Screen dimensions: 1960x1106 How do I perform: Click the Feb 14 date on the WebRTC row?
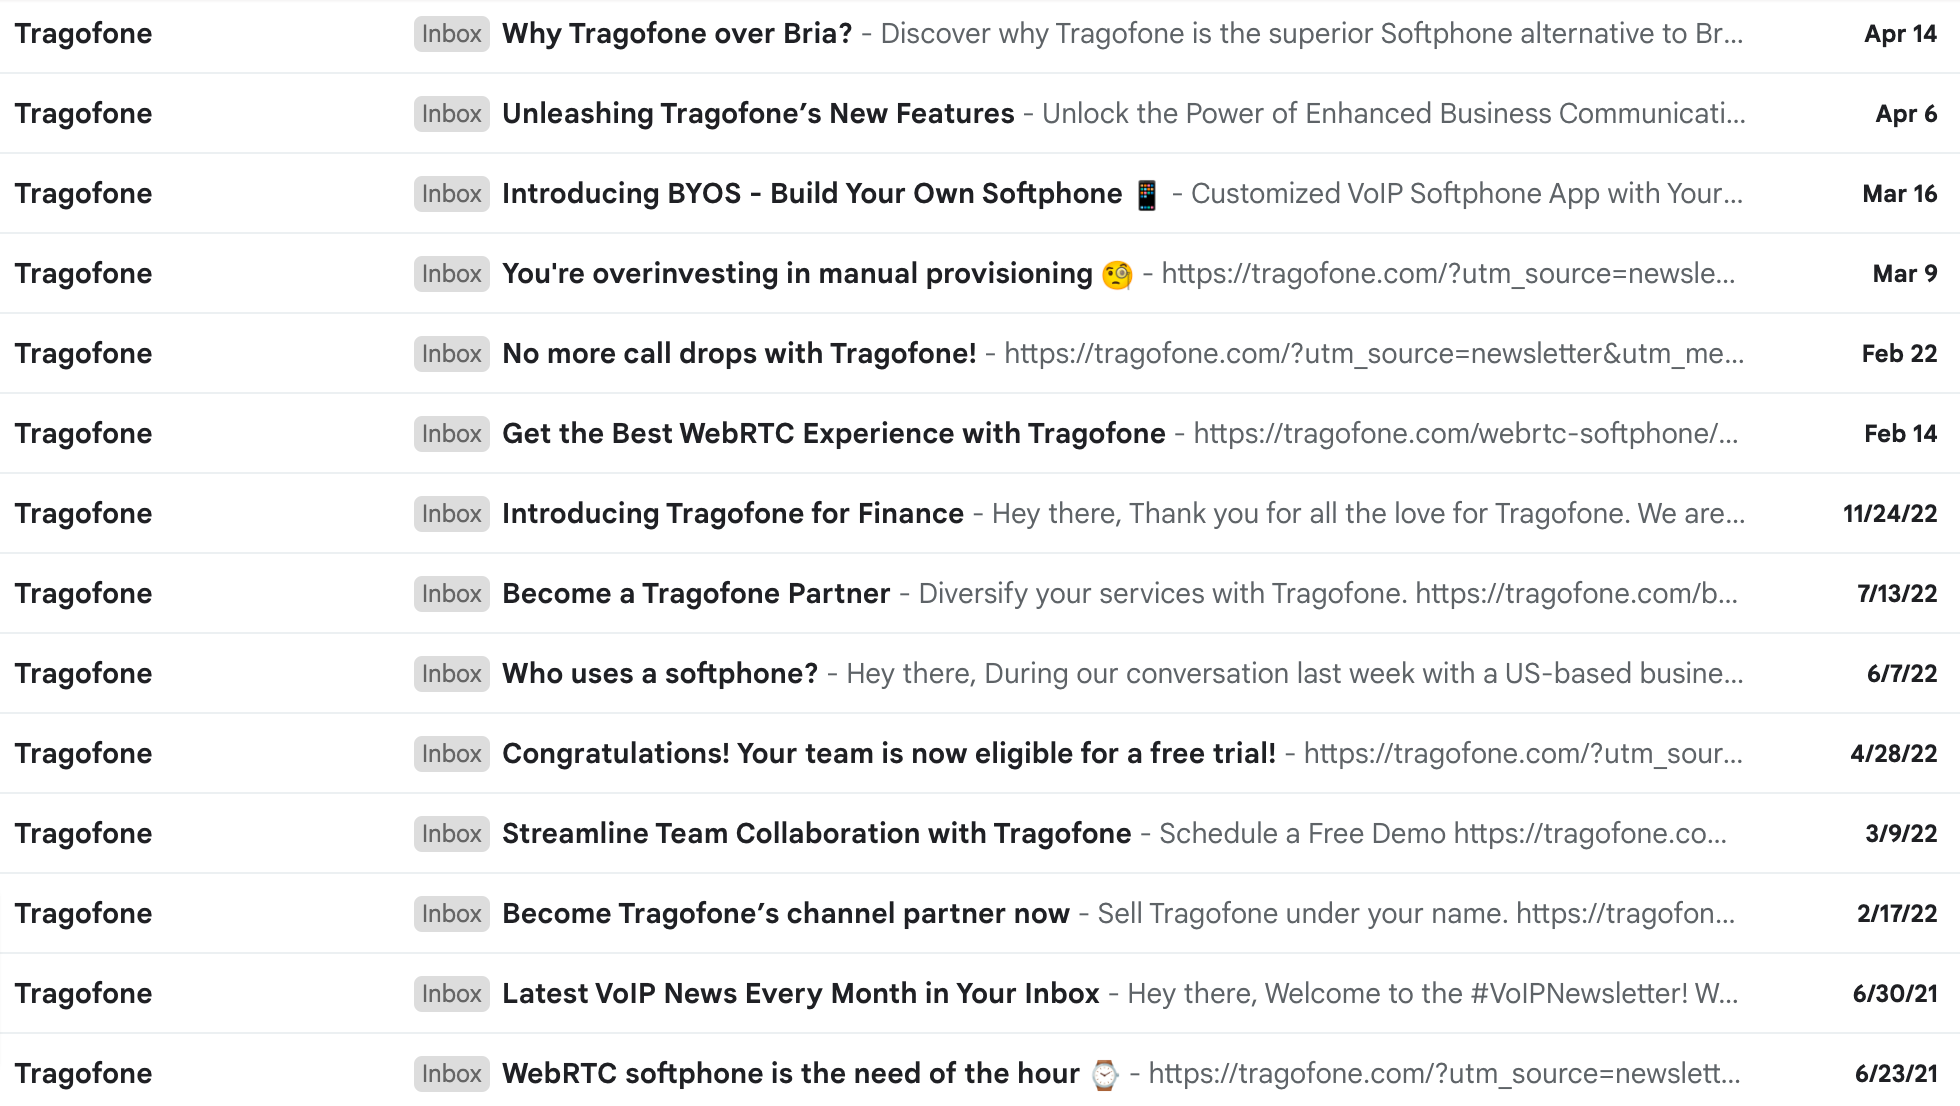coord(1901,433)
